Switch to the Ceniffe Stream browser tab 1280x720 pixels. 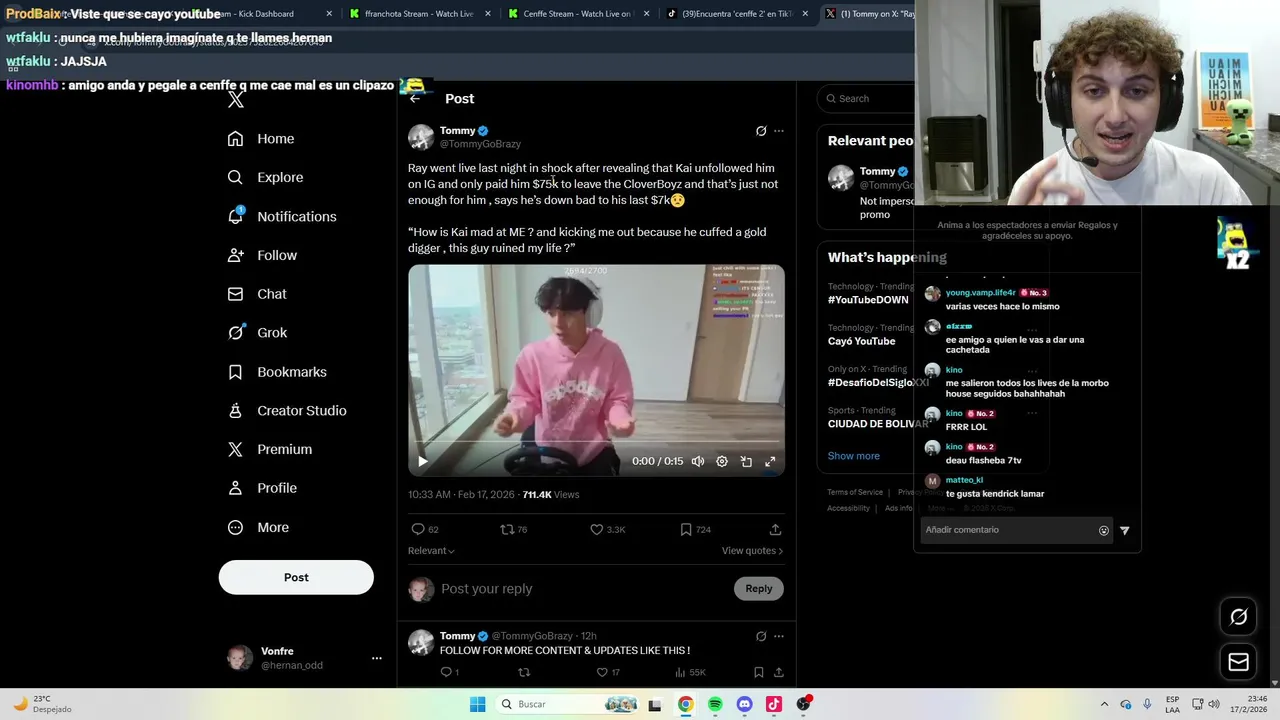pos(577,14)
